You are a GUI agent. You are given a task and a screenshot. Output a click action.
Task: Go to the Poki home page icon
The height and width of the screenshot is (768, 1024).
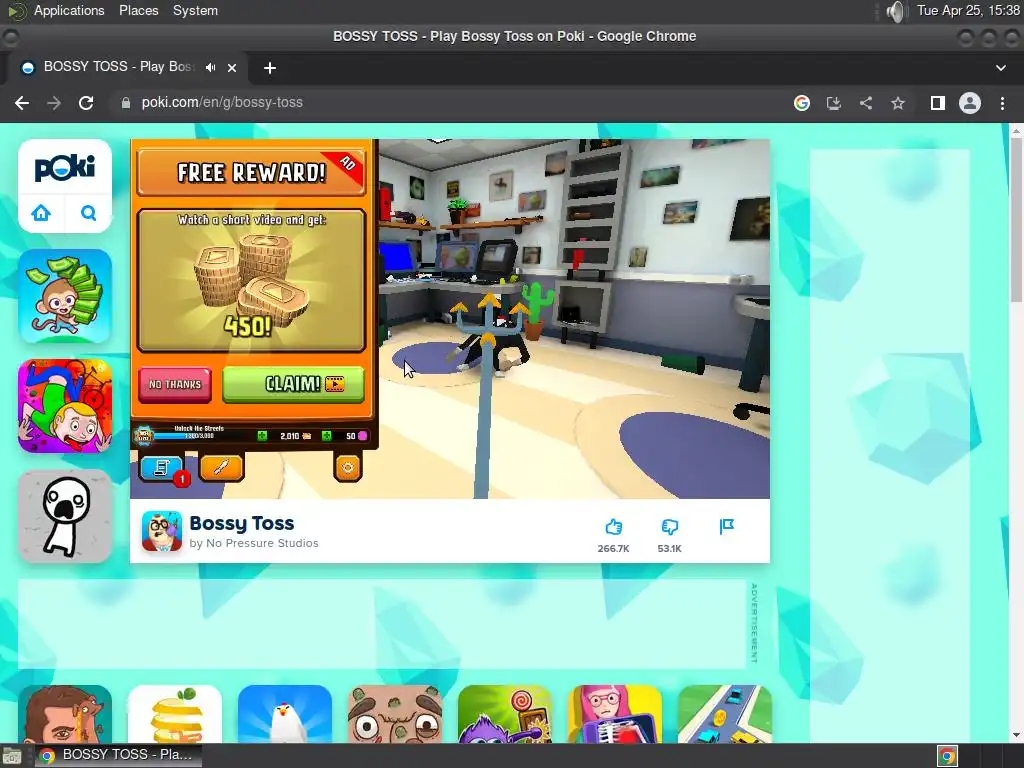(x=41, y=213)
